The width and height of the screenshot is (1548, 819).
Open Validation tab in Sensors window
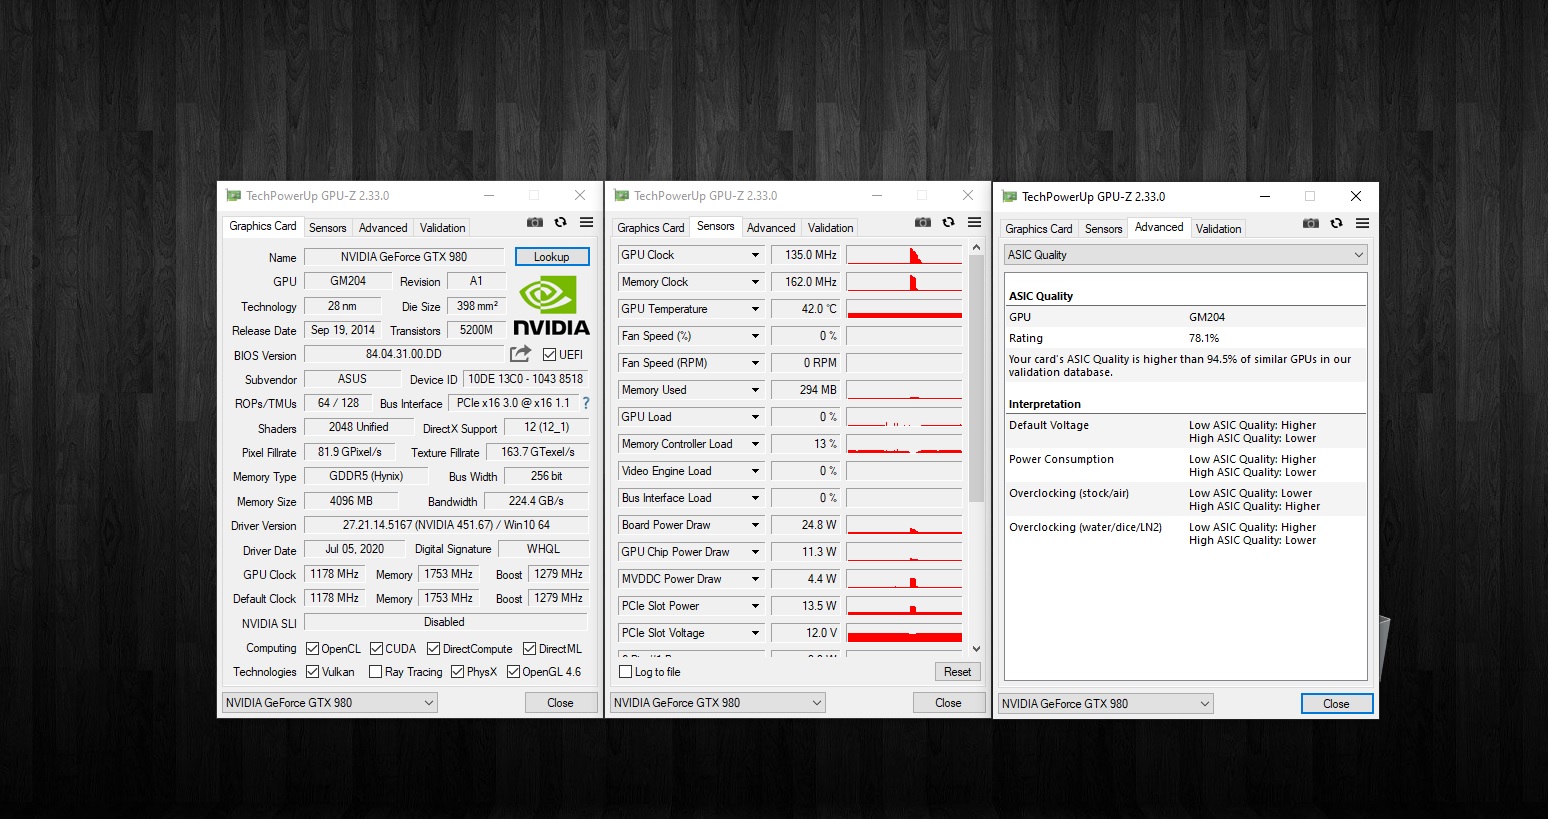[831, 228]
